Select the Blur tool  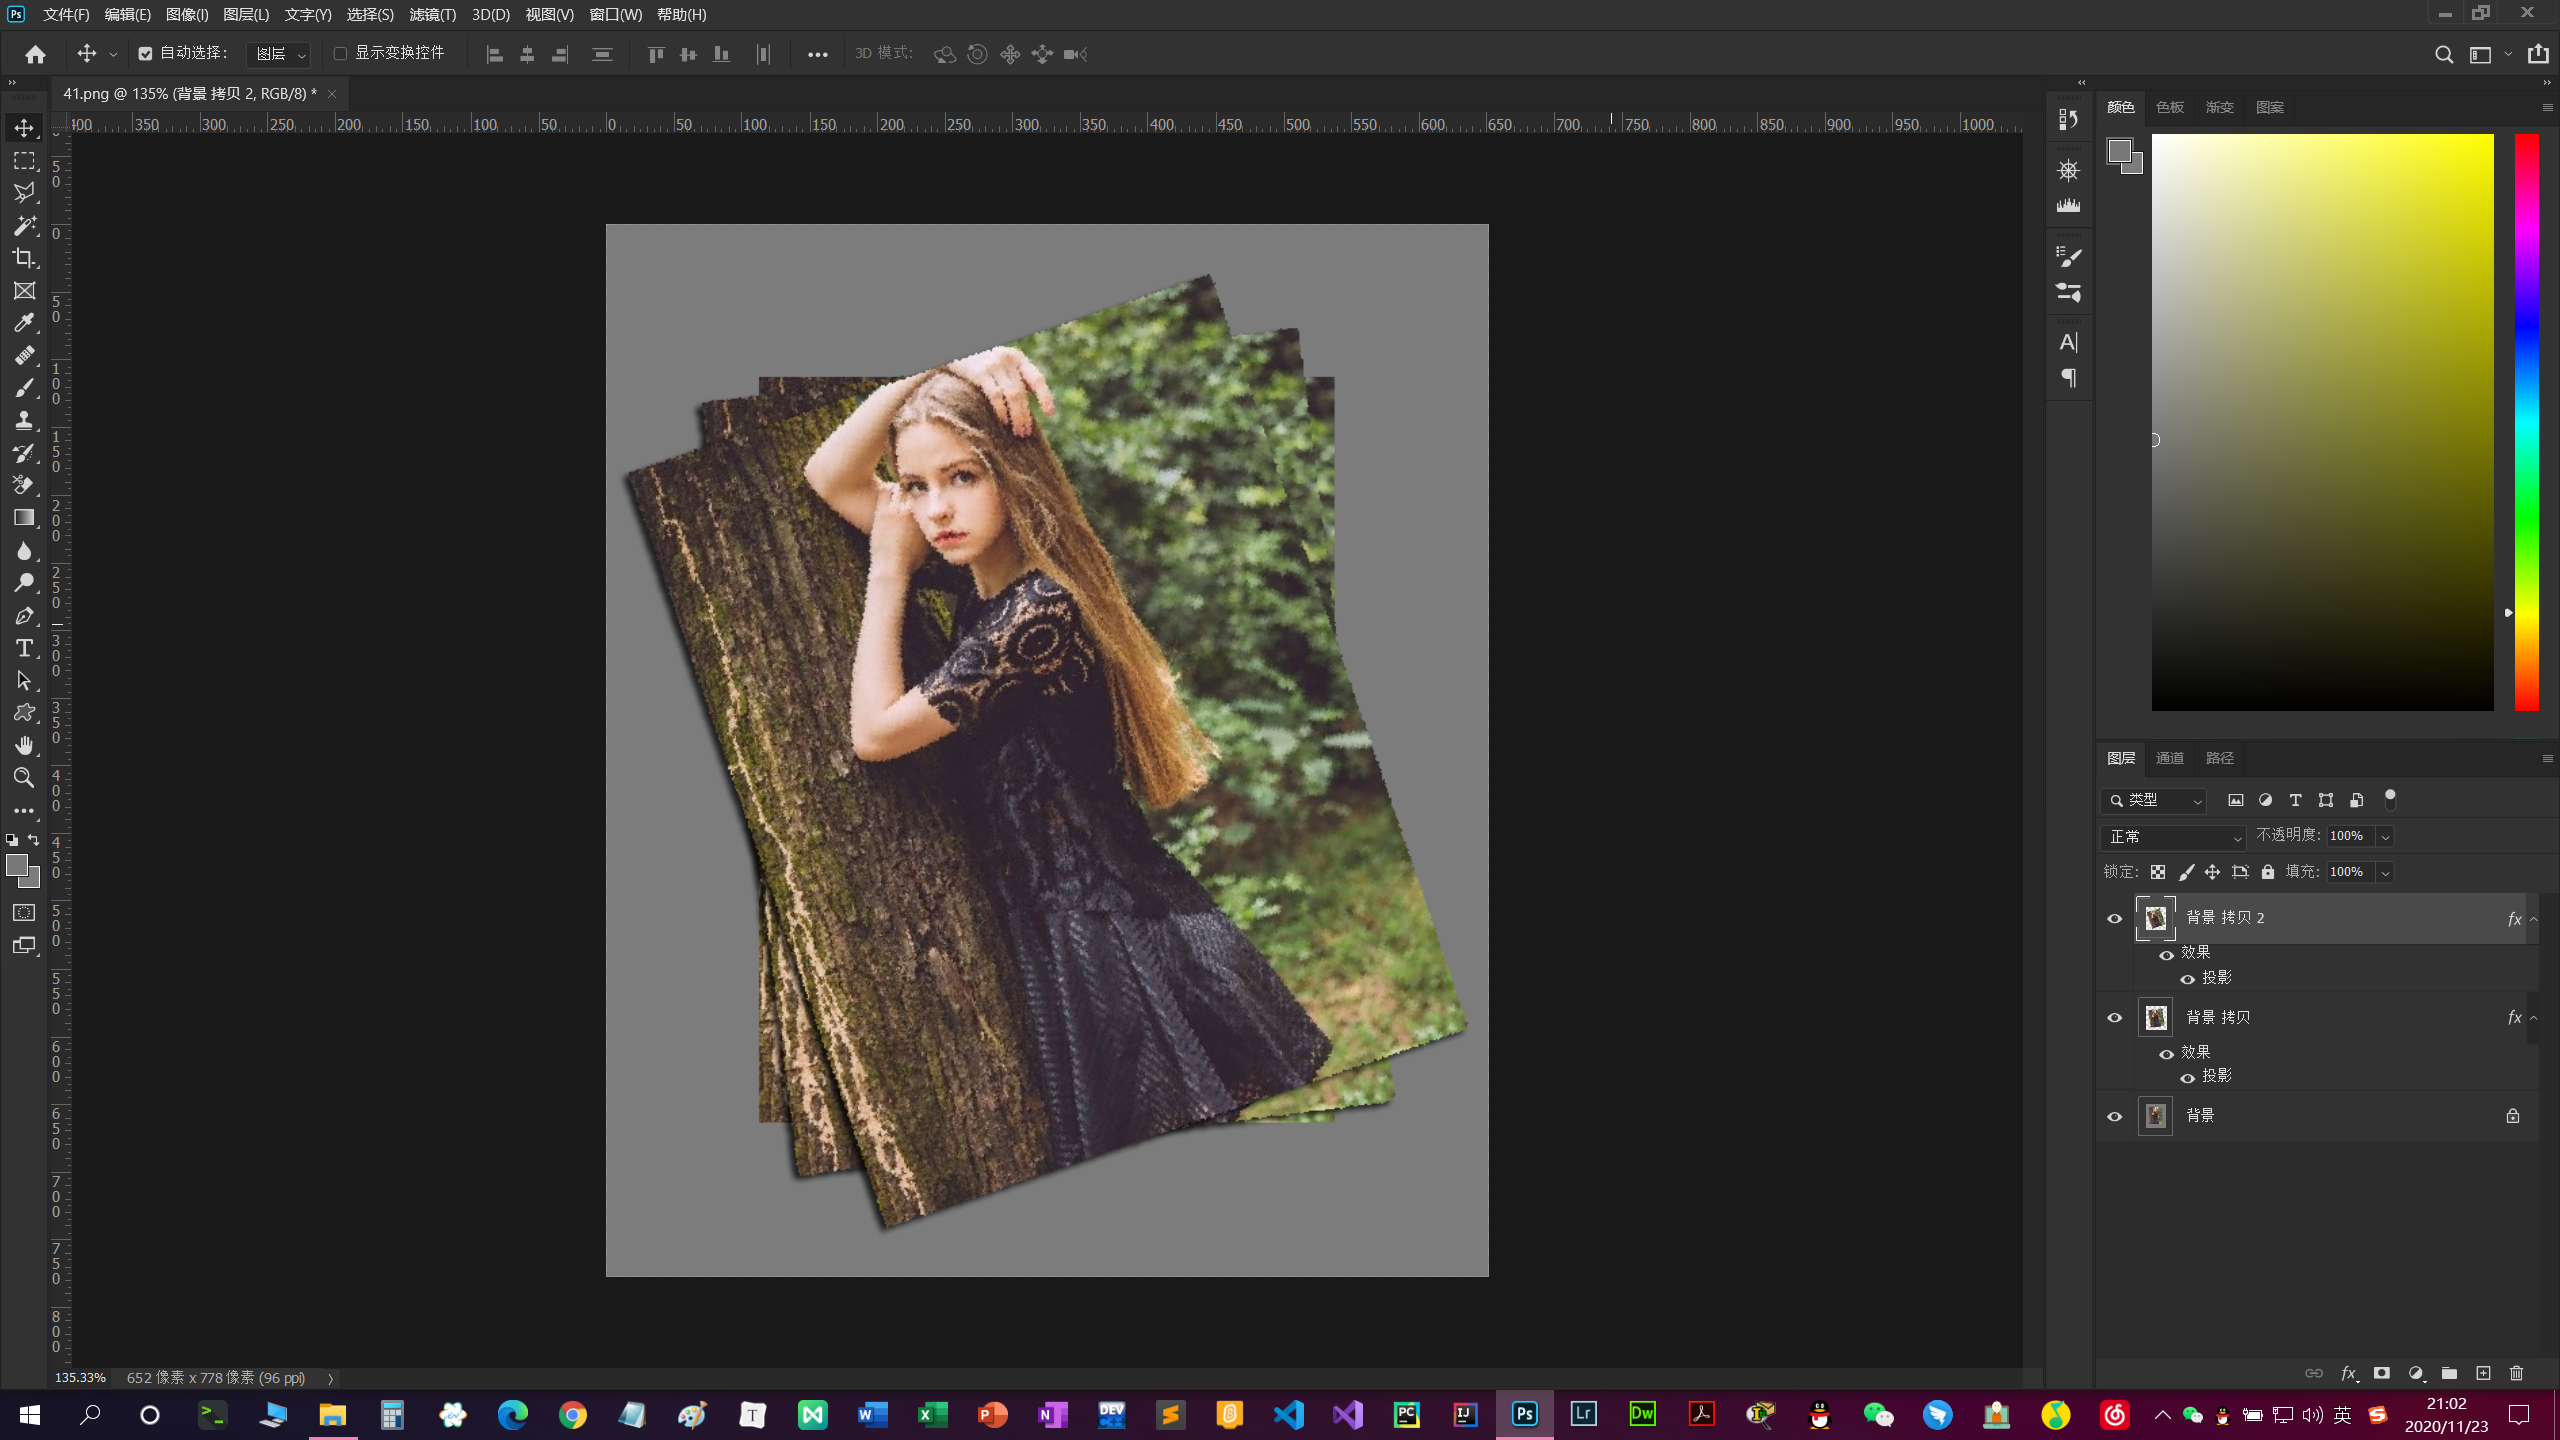(24, 551)
